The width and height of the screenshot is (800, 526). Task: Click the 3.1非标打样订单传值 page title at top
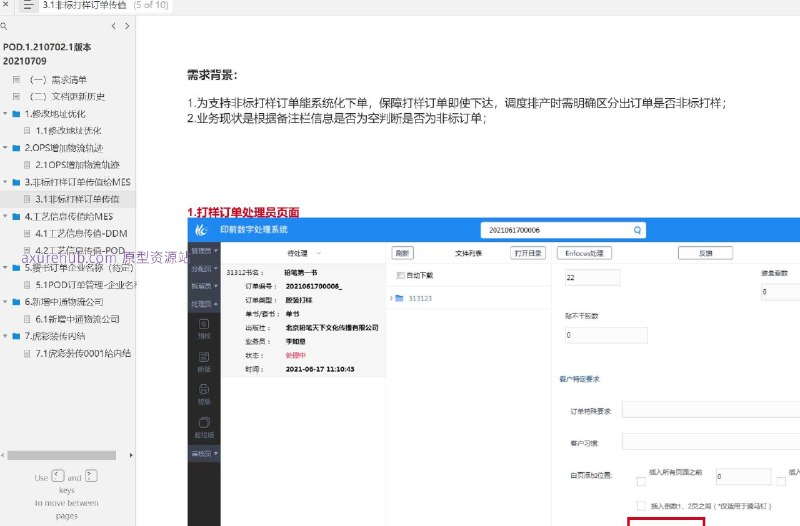click(x=84, y=5)
